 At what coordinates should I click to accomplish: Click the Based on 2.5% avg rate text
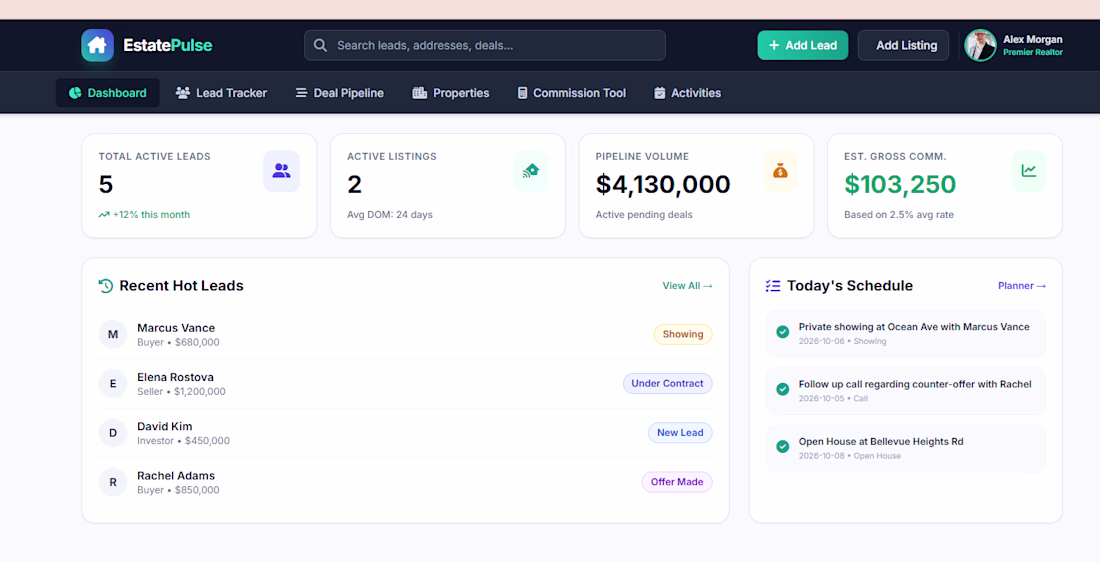coord(899,215)
